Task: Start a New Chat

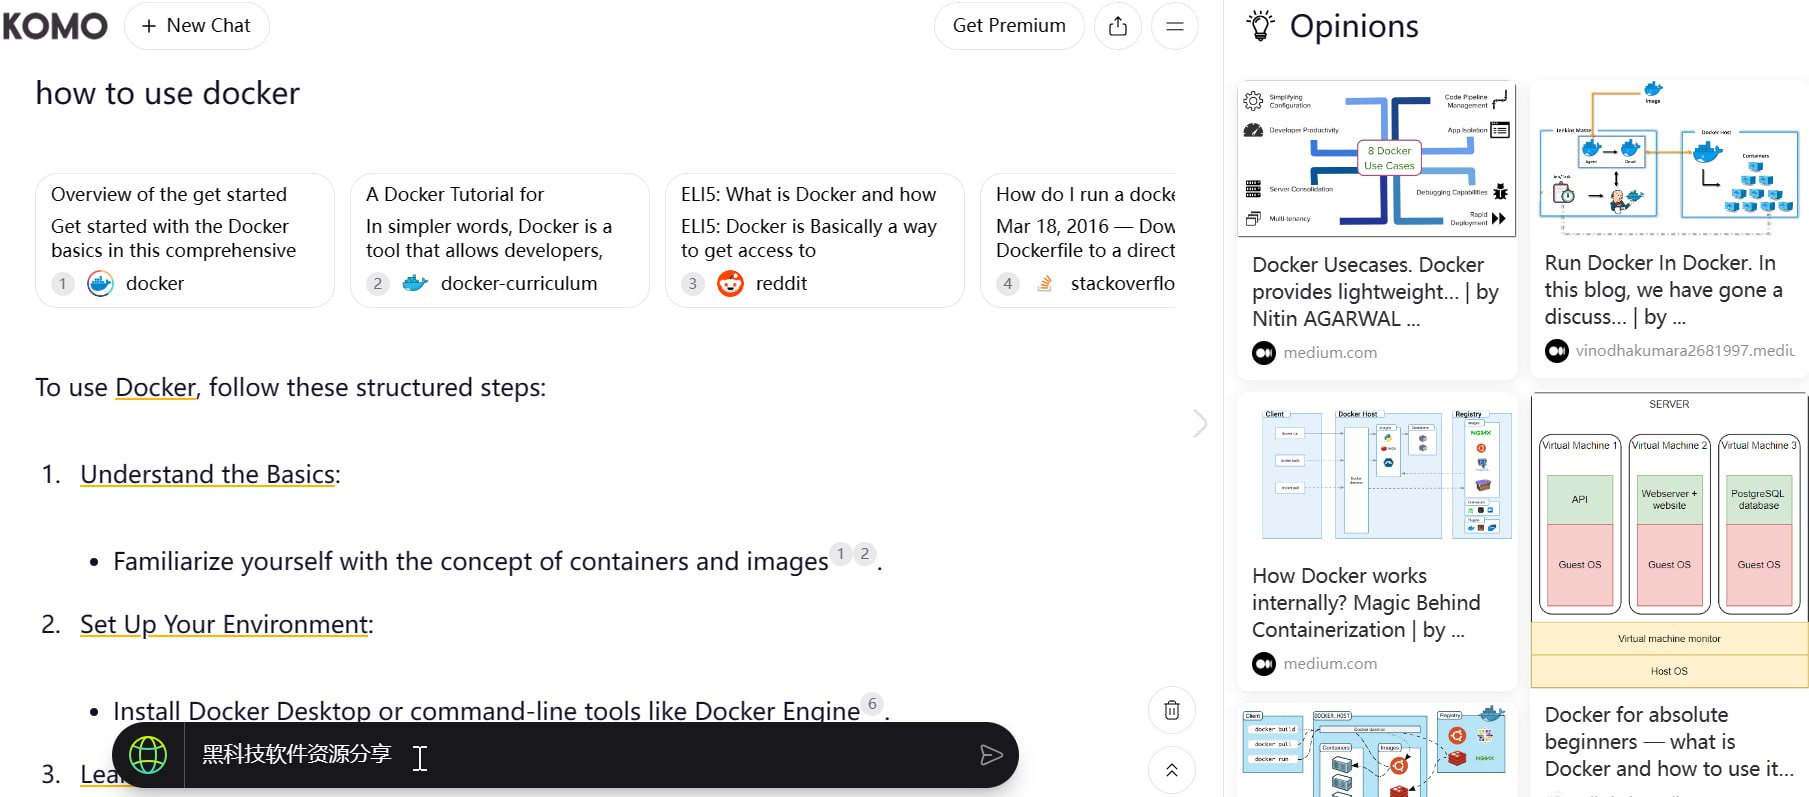Action: tap(196, 26)
